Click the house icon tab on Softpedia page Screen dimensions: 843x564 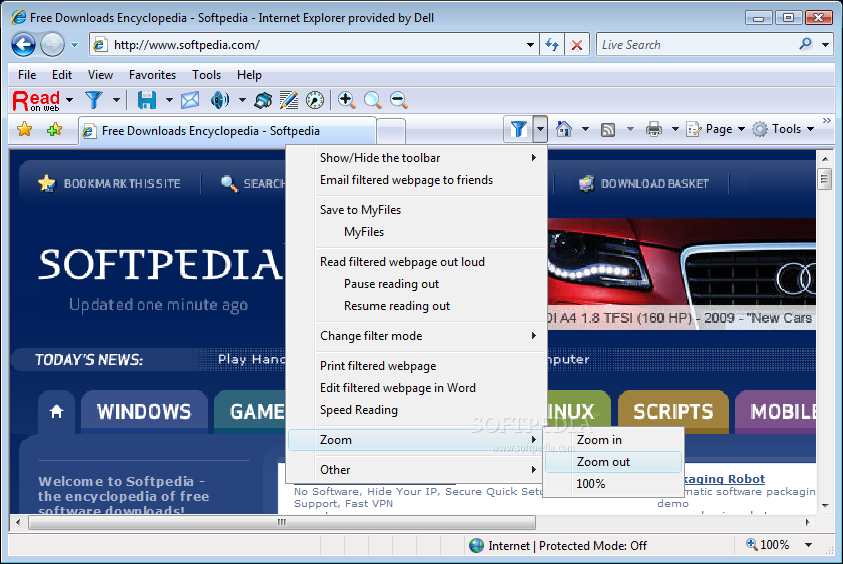(x=56, y=412)
